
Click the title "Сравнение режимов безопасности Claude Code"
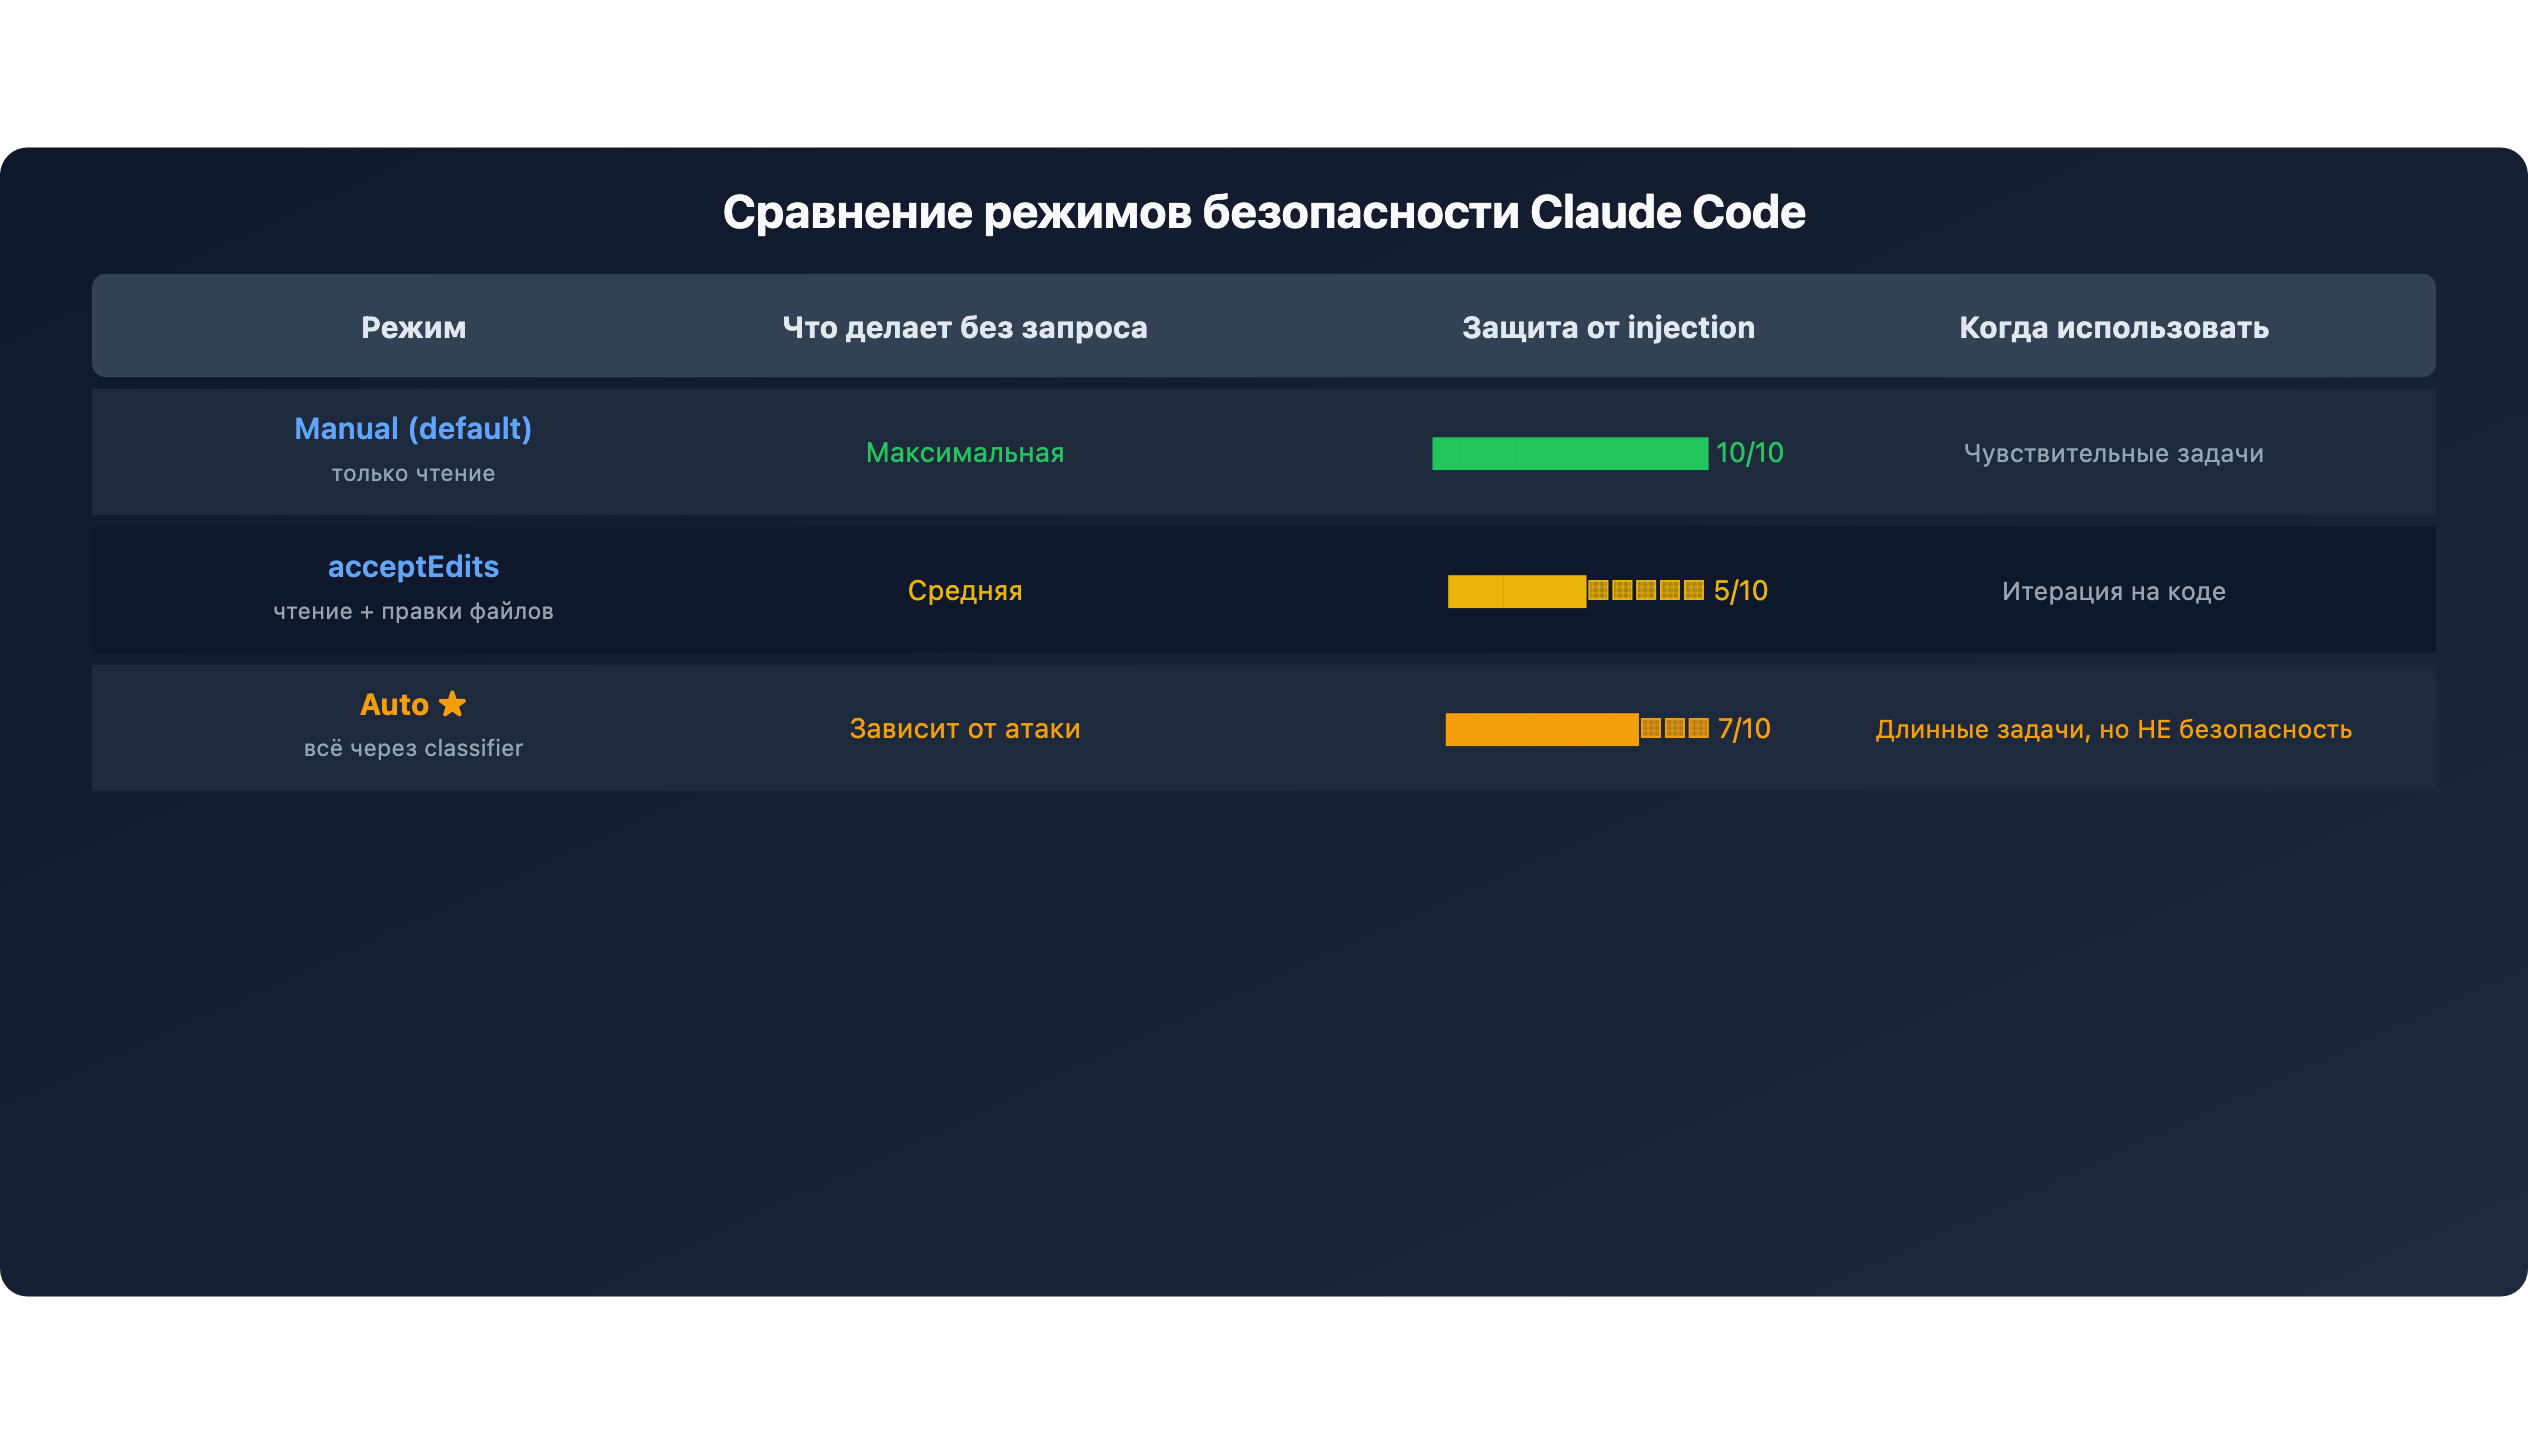point(1264,212)
